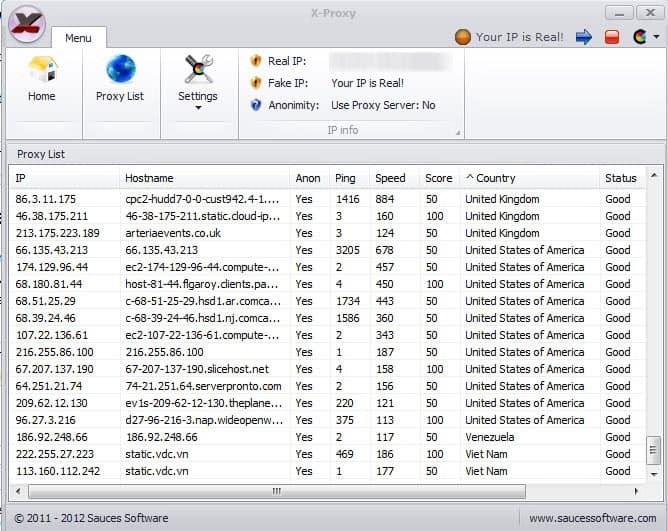
Task: Click hostname 74-21.251.64.serverpronto.com
Action: [x=203, y=386]
